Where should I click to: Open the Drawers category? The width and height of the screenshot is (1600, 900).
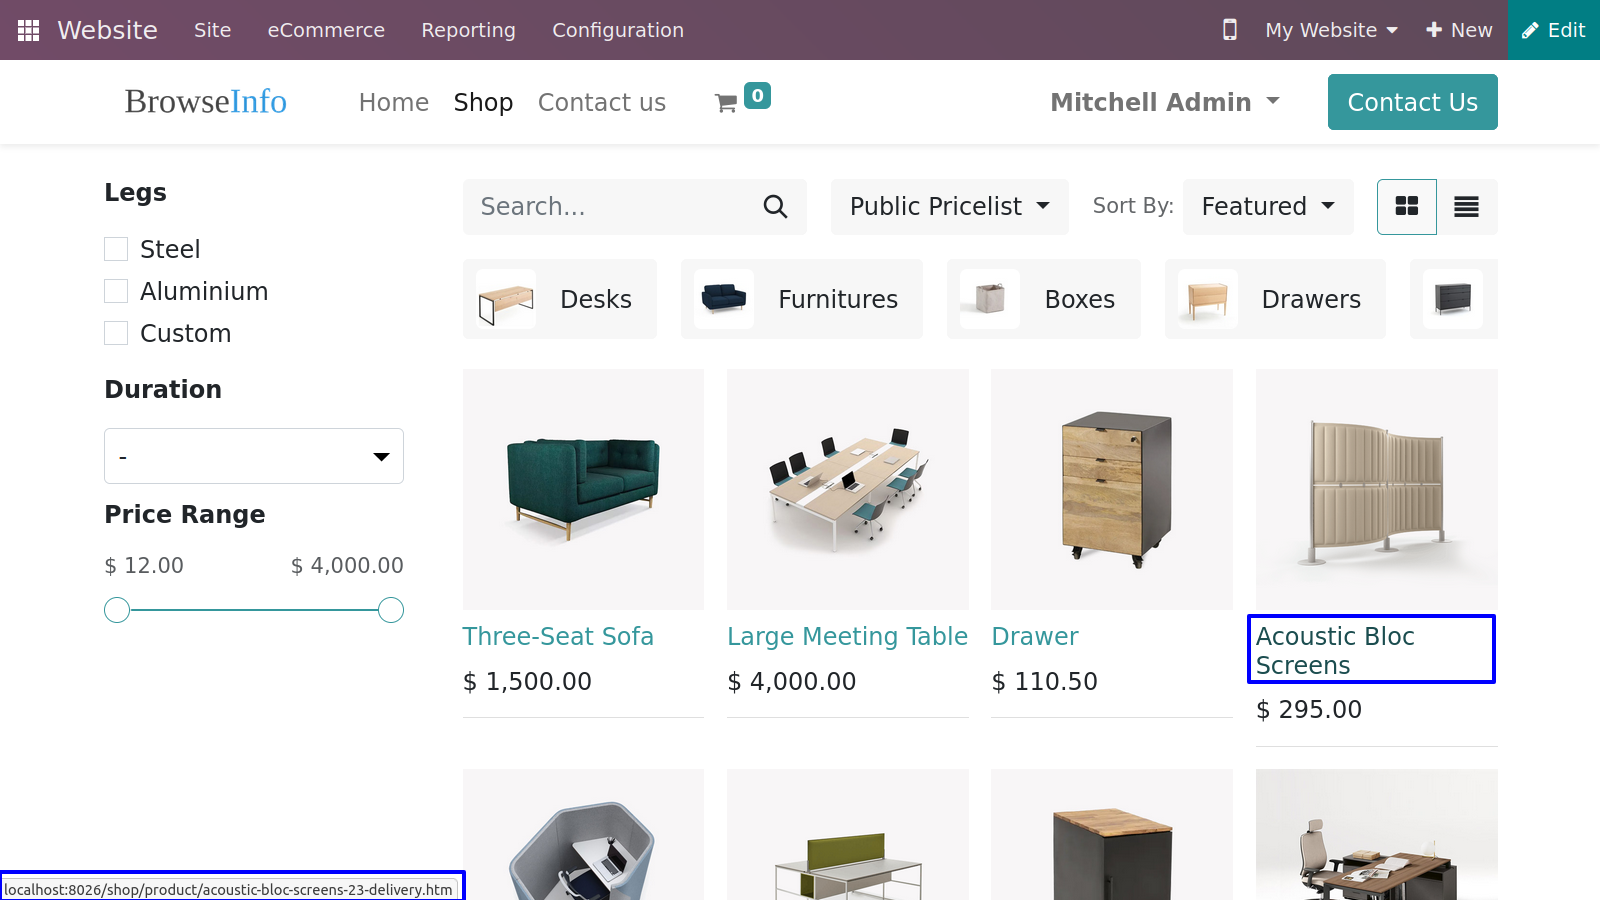tap(1275, 299)
